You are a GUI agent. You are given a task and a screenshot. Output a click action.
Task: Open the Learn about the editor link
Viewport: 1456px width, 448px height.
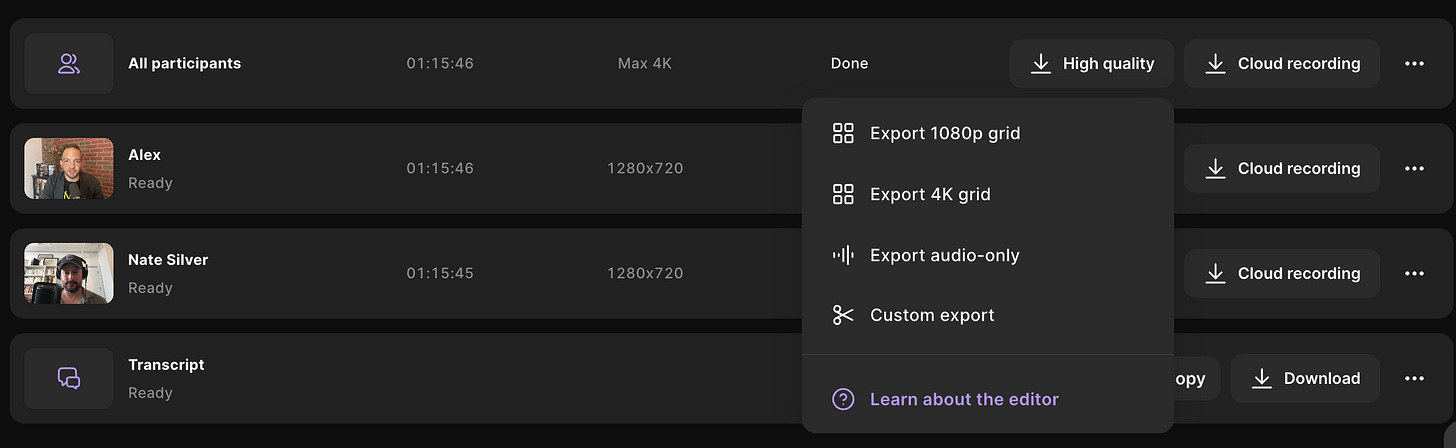[x=964, y=400]
